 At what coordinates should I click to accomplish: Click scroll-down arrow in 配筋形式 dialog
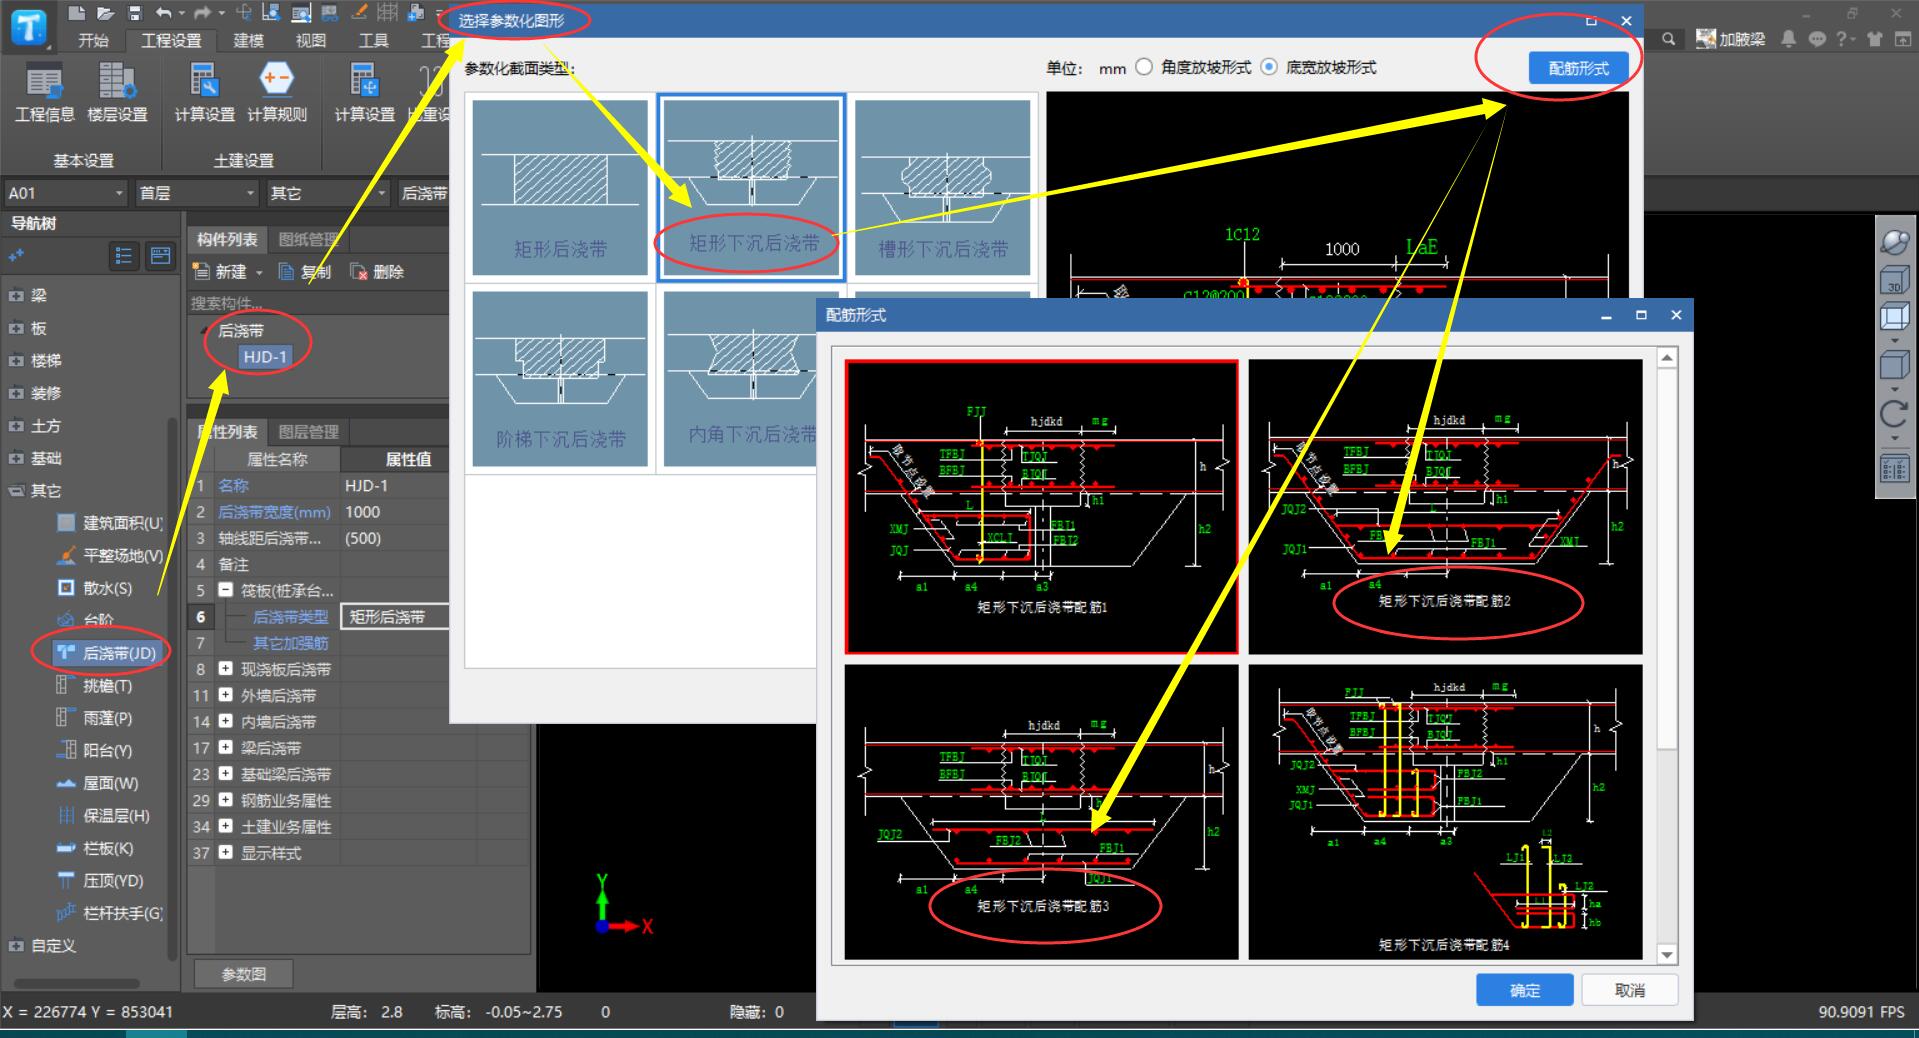tap(1667, 955)
